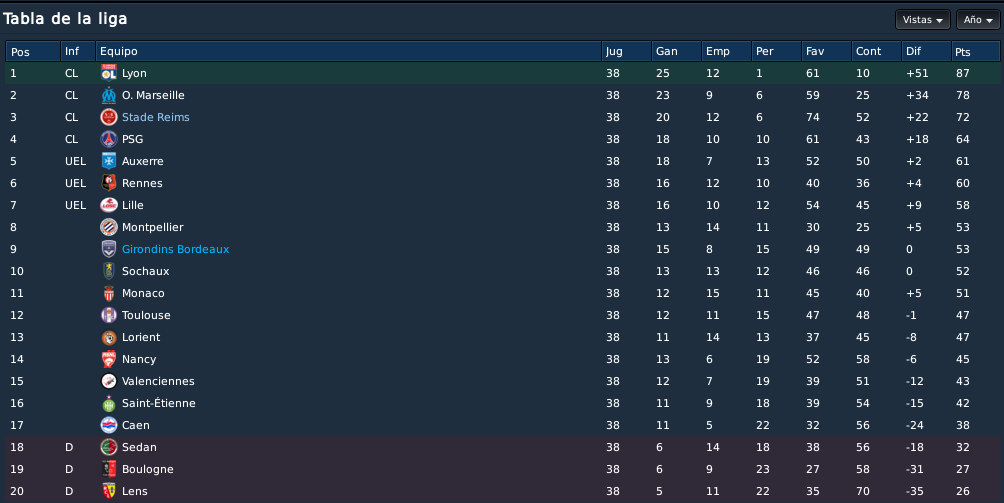
Task: Click the Auxerre team badge
Action: [109, 161]
